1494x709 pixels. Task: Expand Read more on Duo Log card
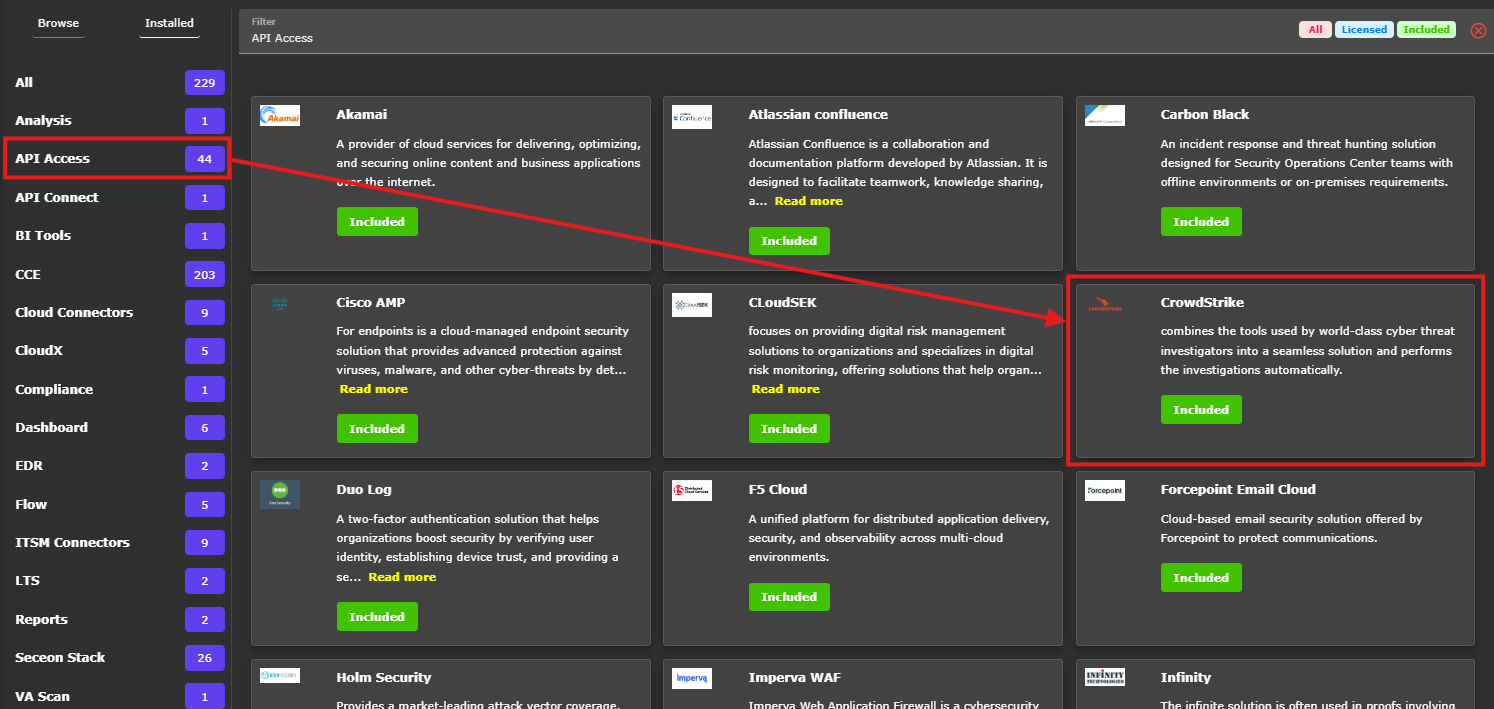(x=402, y=577)
